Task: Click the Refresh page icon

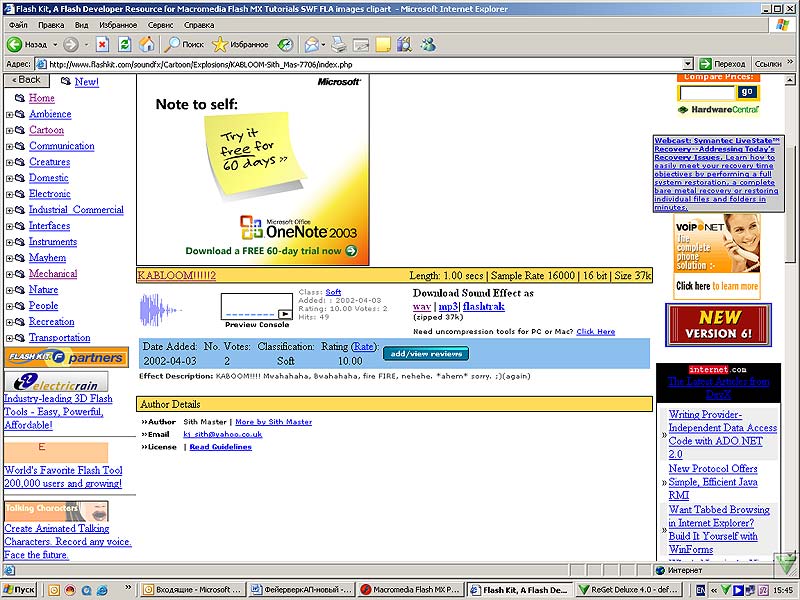Action: (x=125, y=45)
